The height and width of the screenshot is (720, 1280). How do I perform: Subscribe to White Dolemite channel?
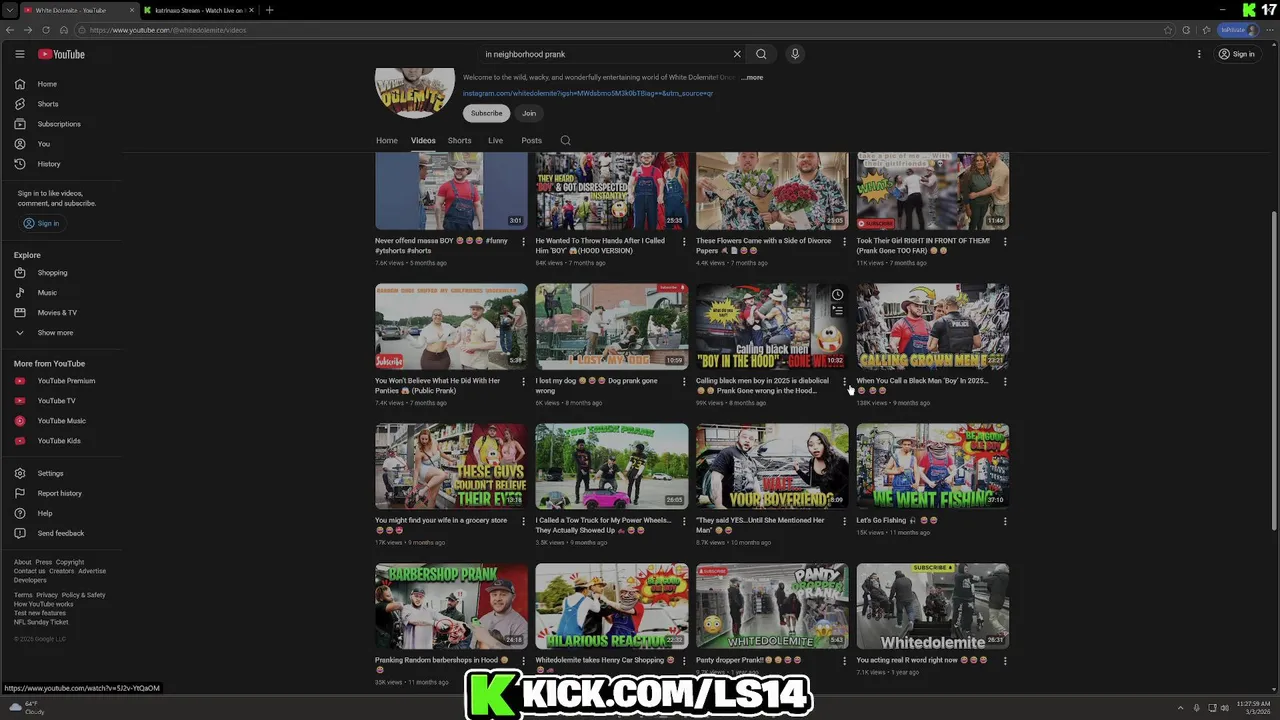[x=487, y=113]
